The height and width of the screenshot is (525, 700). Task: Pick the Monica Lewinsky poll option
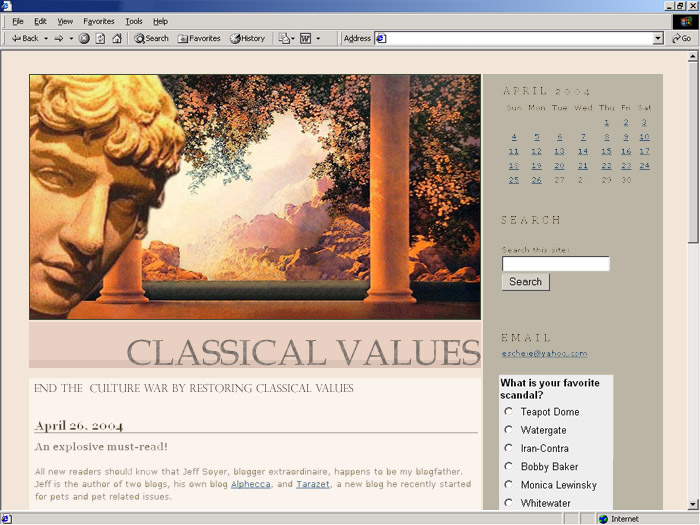click(508, 485)
